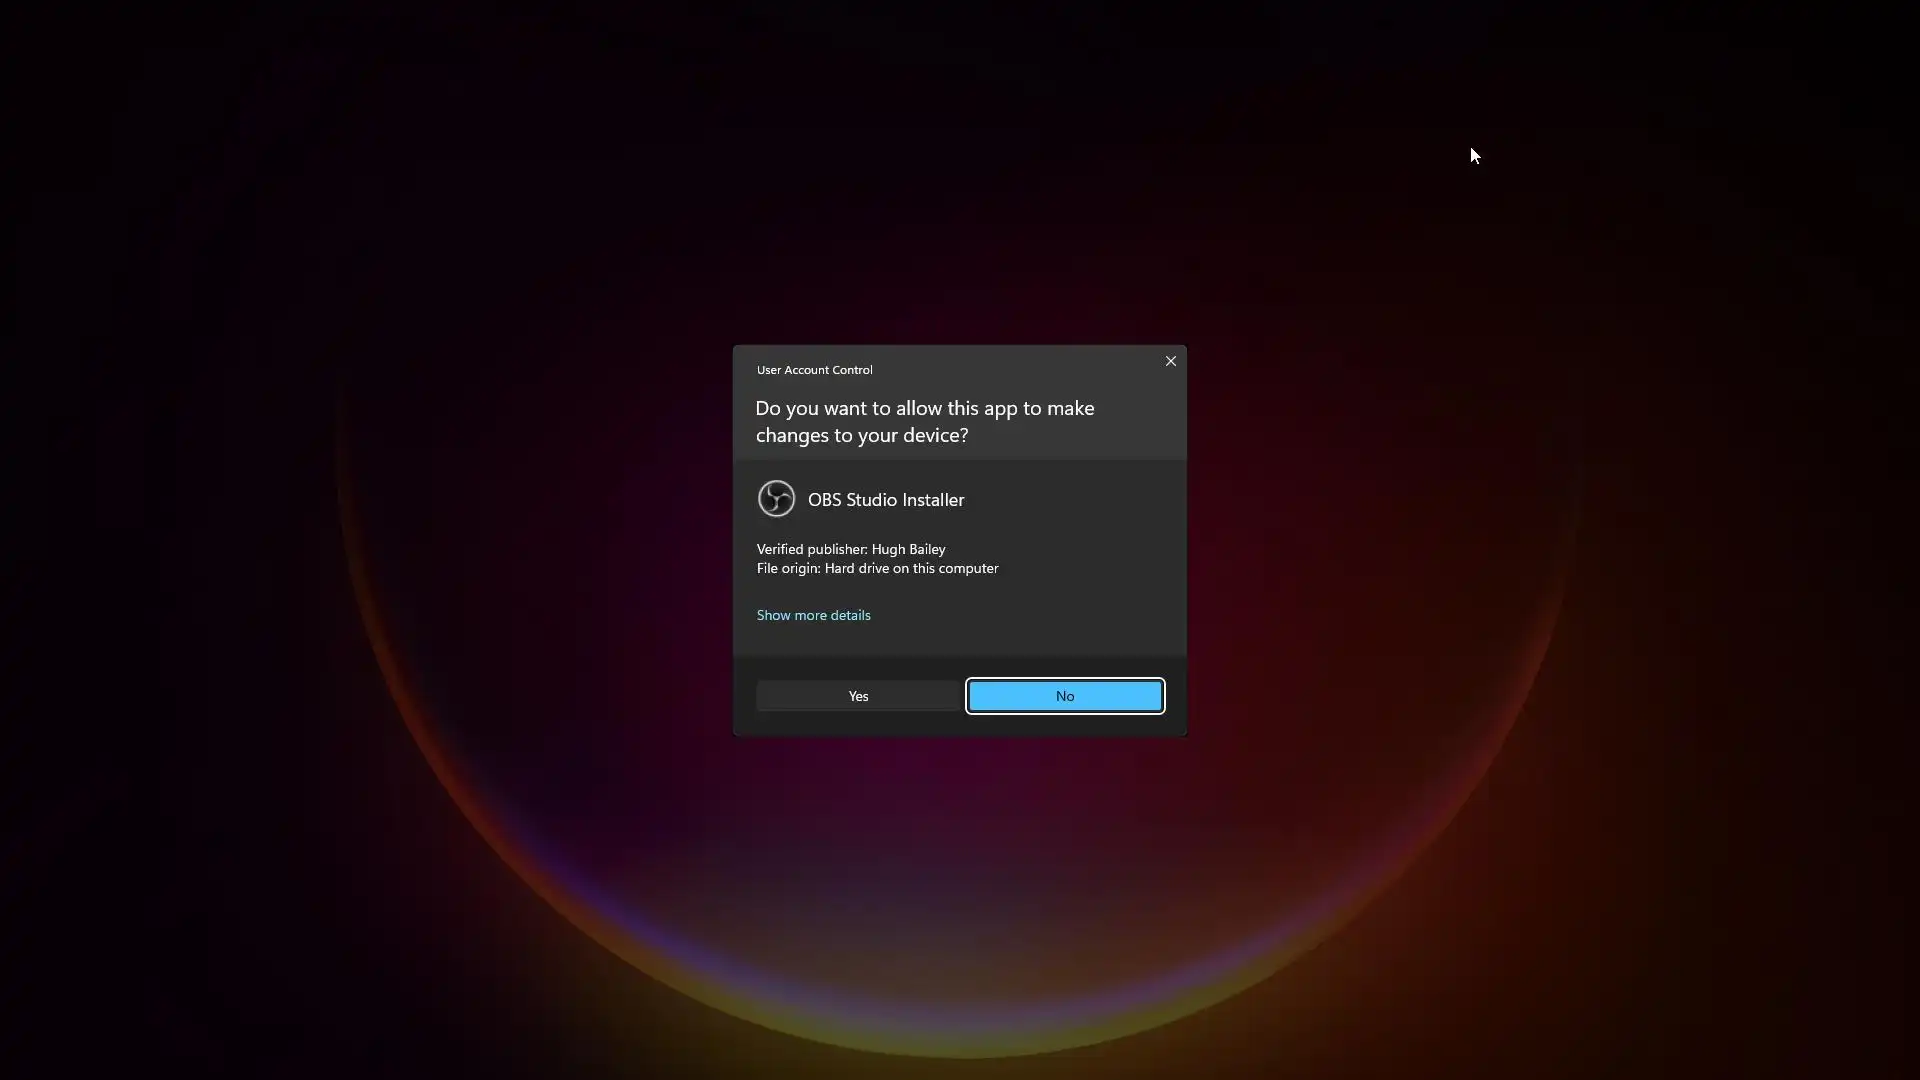Click the word 'Control' in dialog title
Image resolution: width=1920 pixels, height=1080 pixels.
tap(850, 370)
